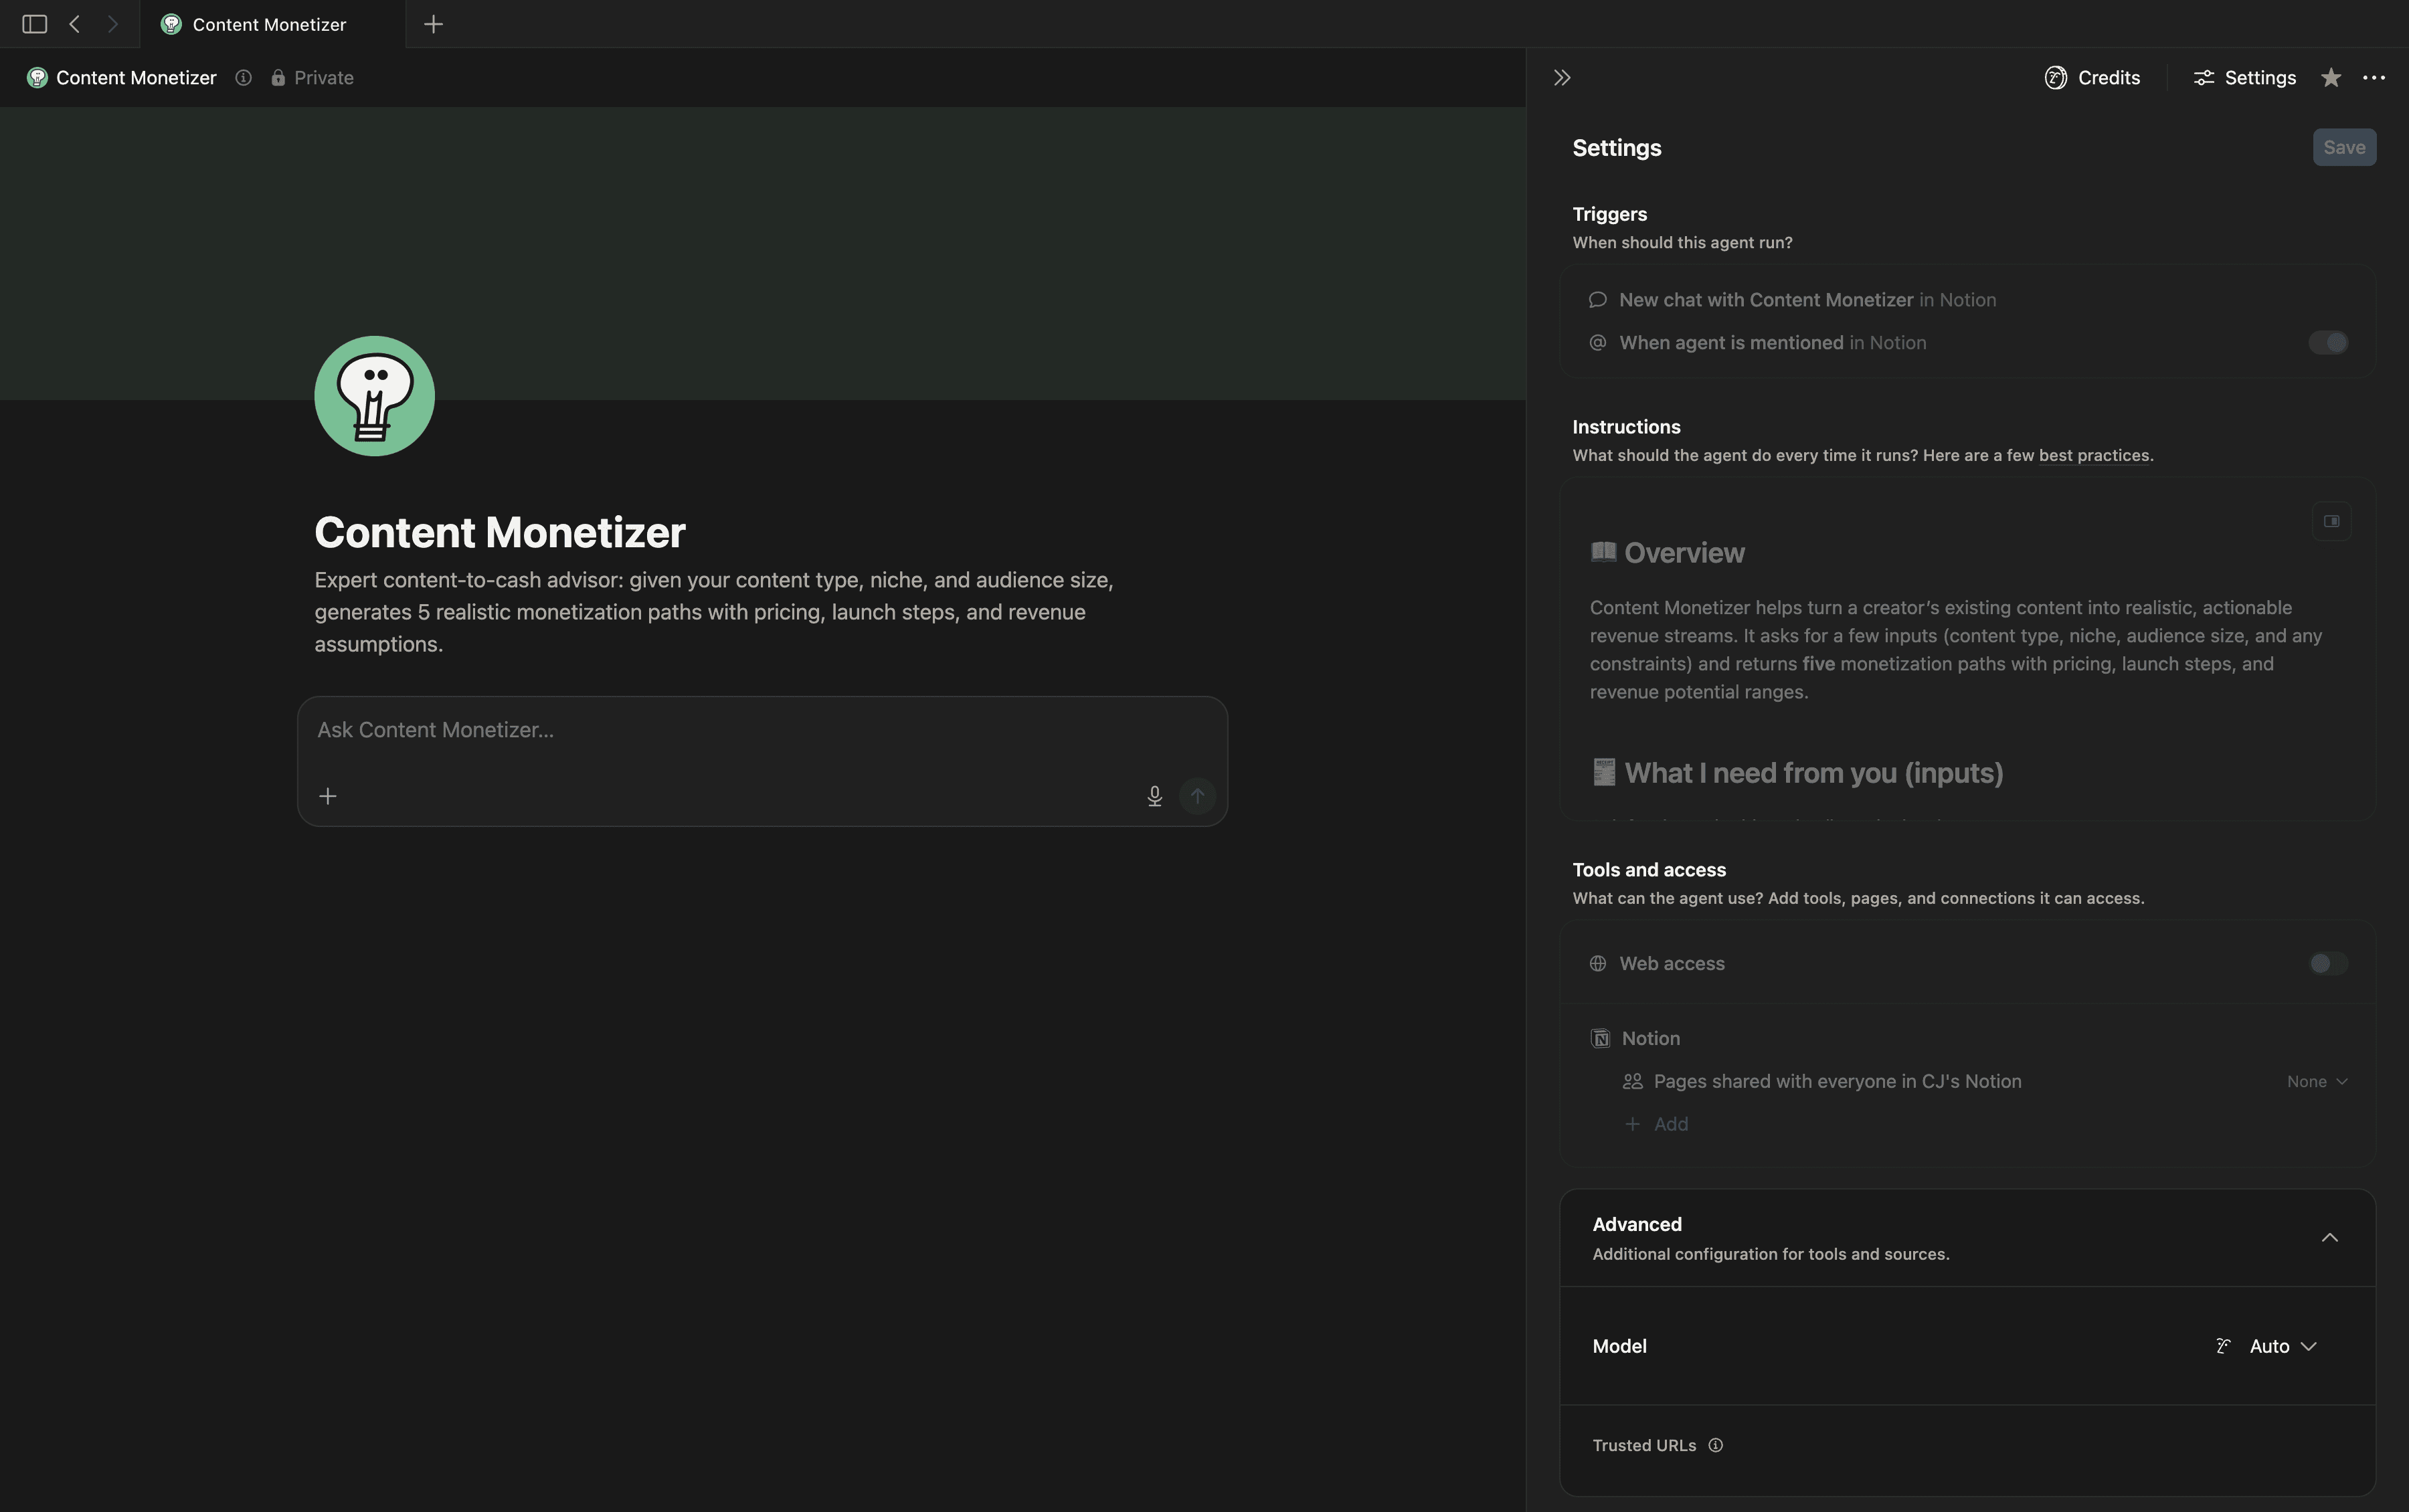Open Credits
This screenshot has height=1512, width=2409.
coord(2092,78)
